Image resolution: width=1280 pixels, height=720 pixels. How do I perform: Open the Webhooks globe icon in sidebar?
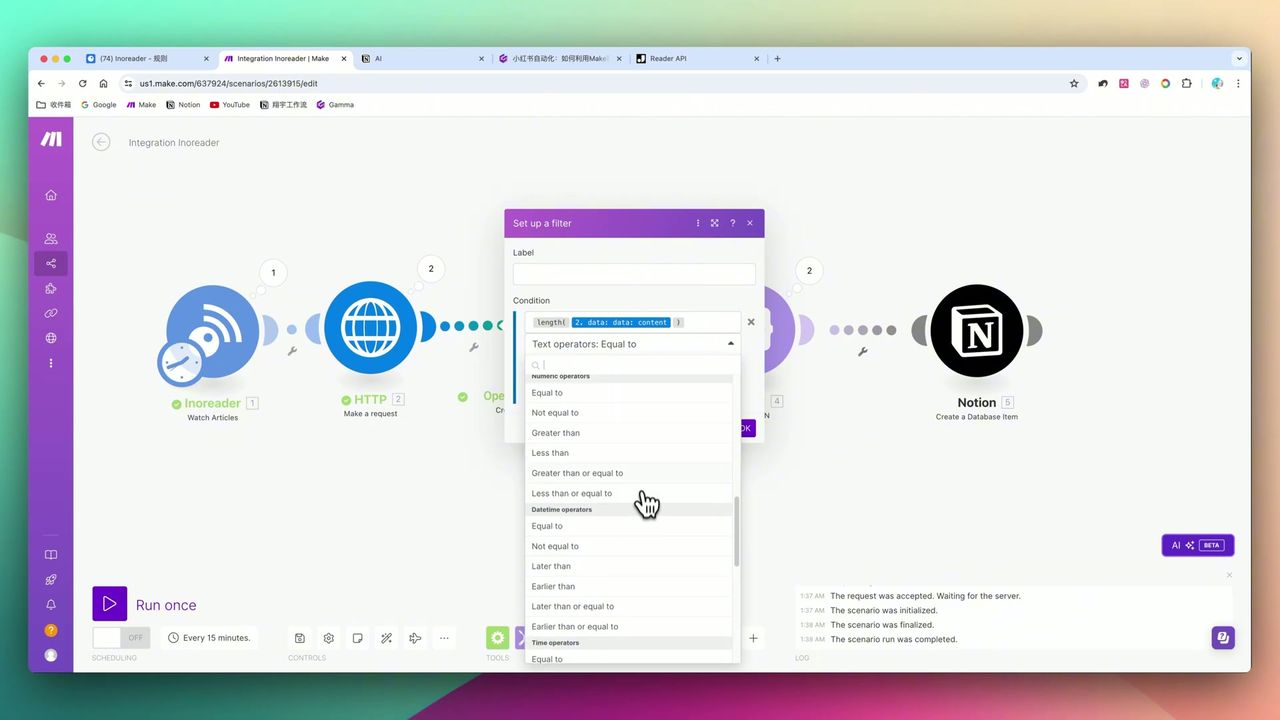coord(51,338)
